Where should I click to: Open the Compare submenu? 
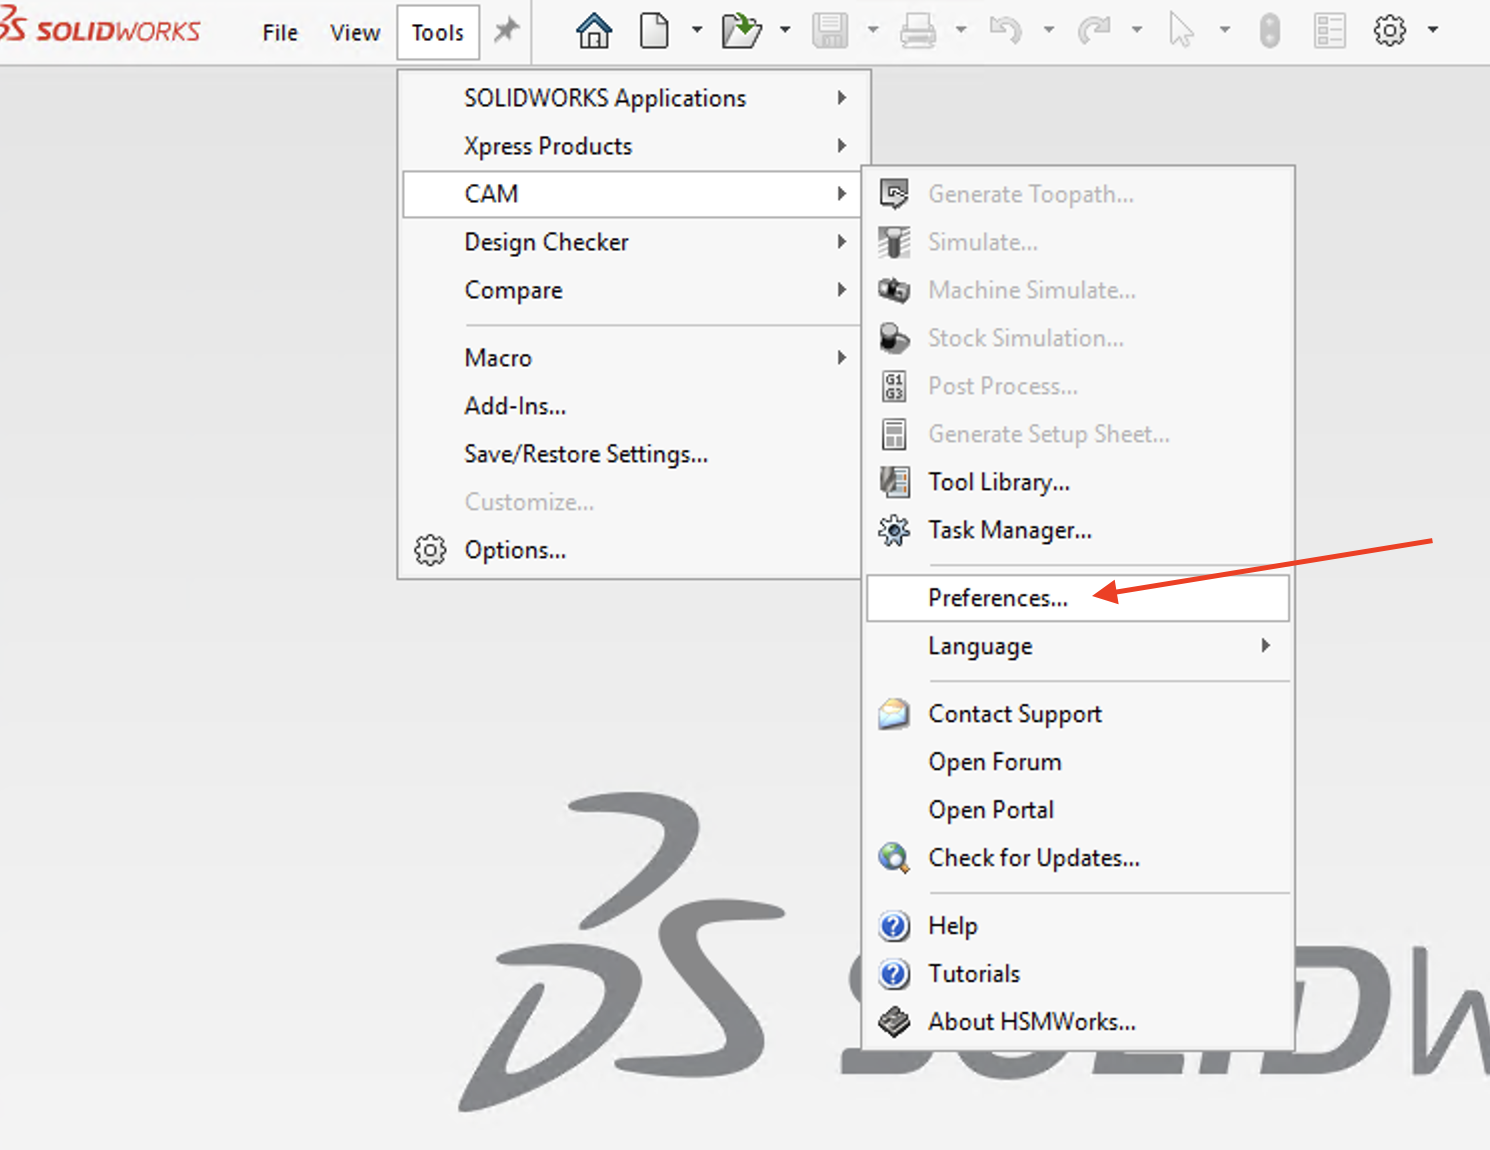pos(634,290)
